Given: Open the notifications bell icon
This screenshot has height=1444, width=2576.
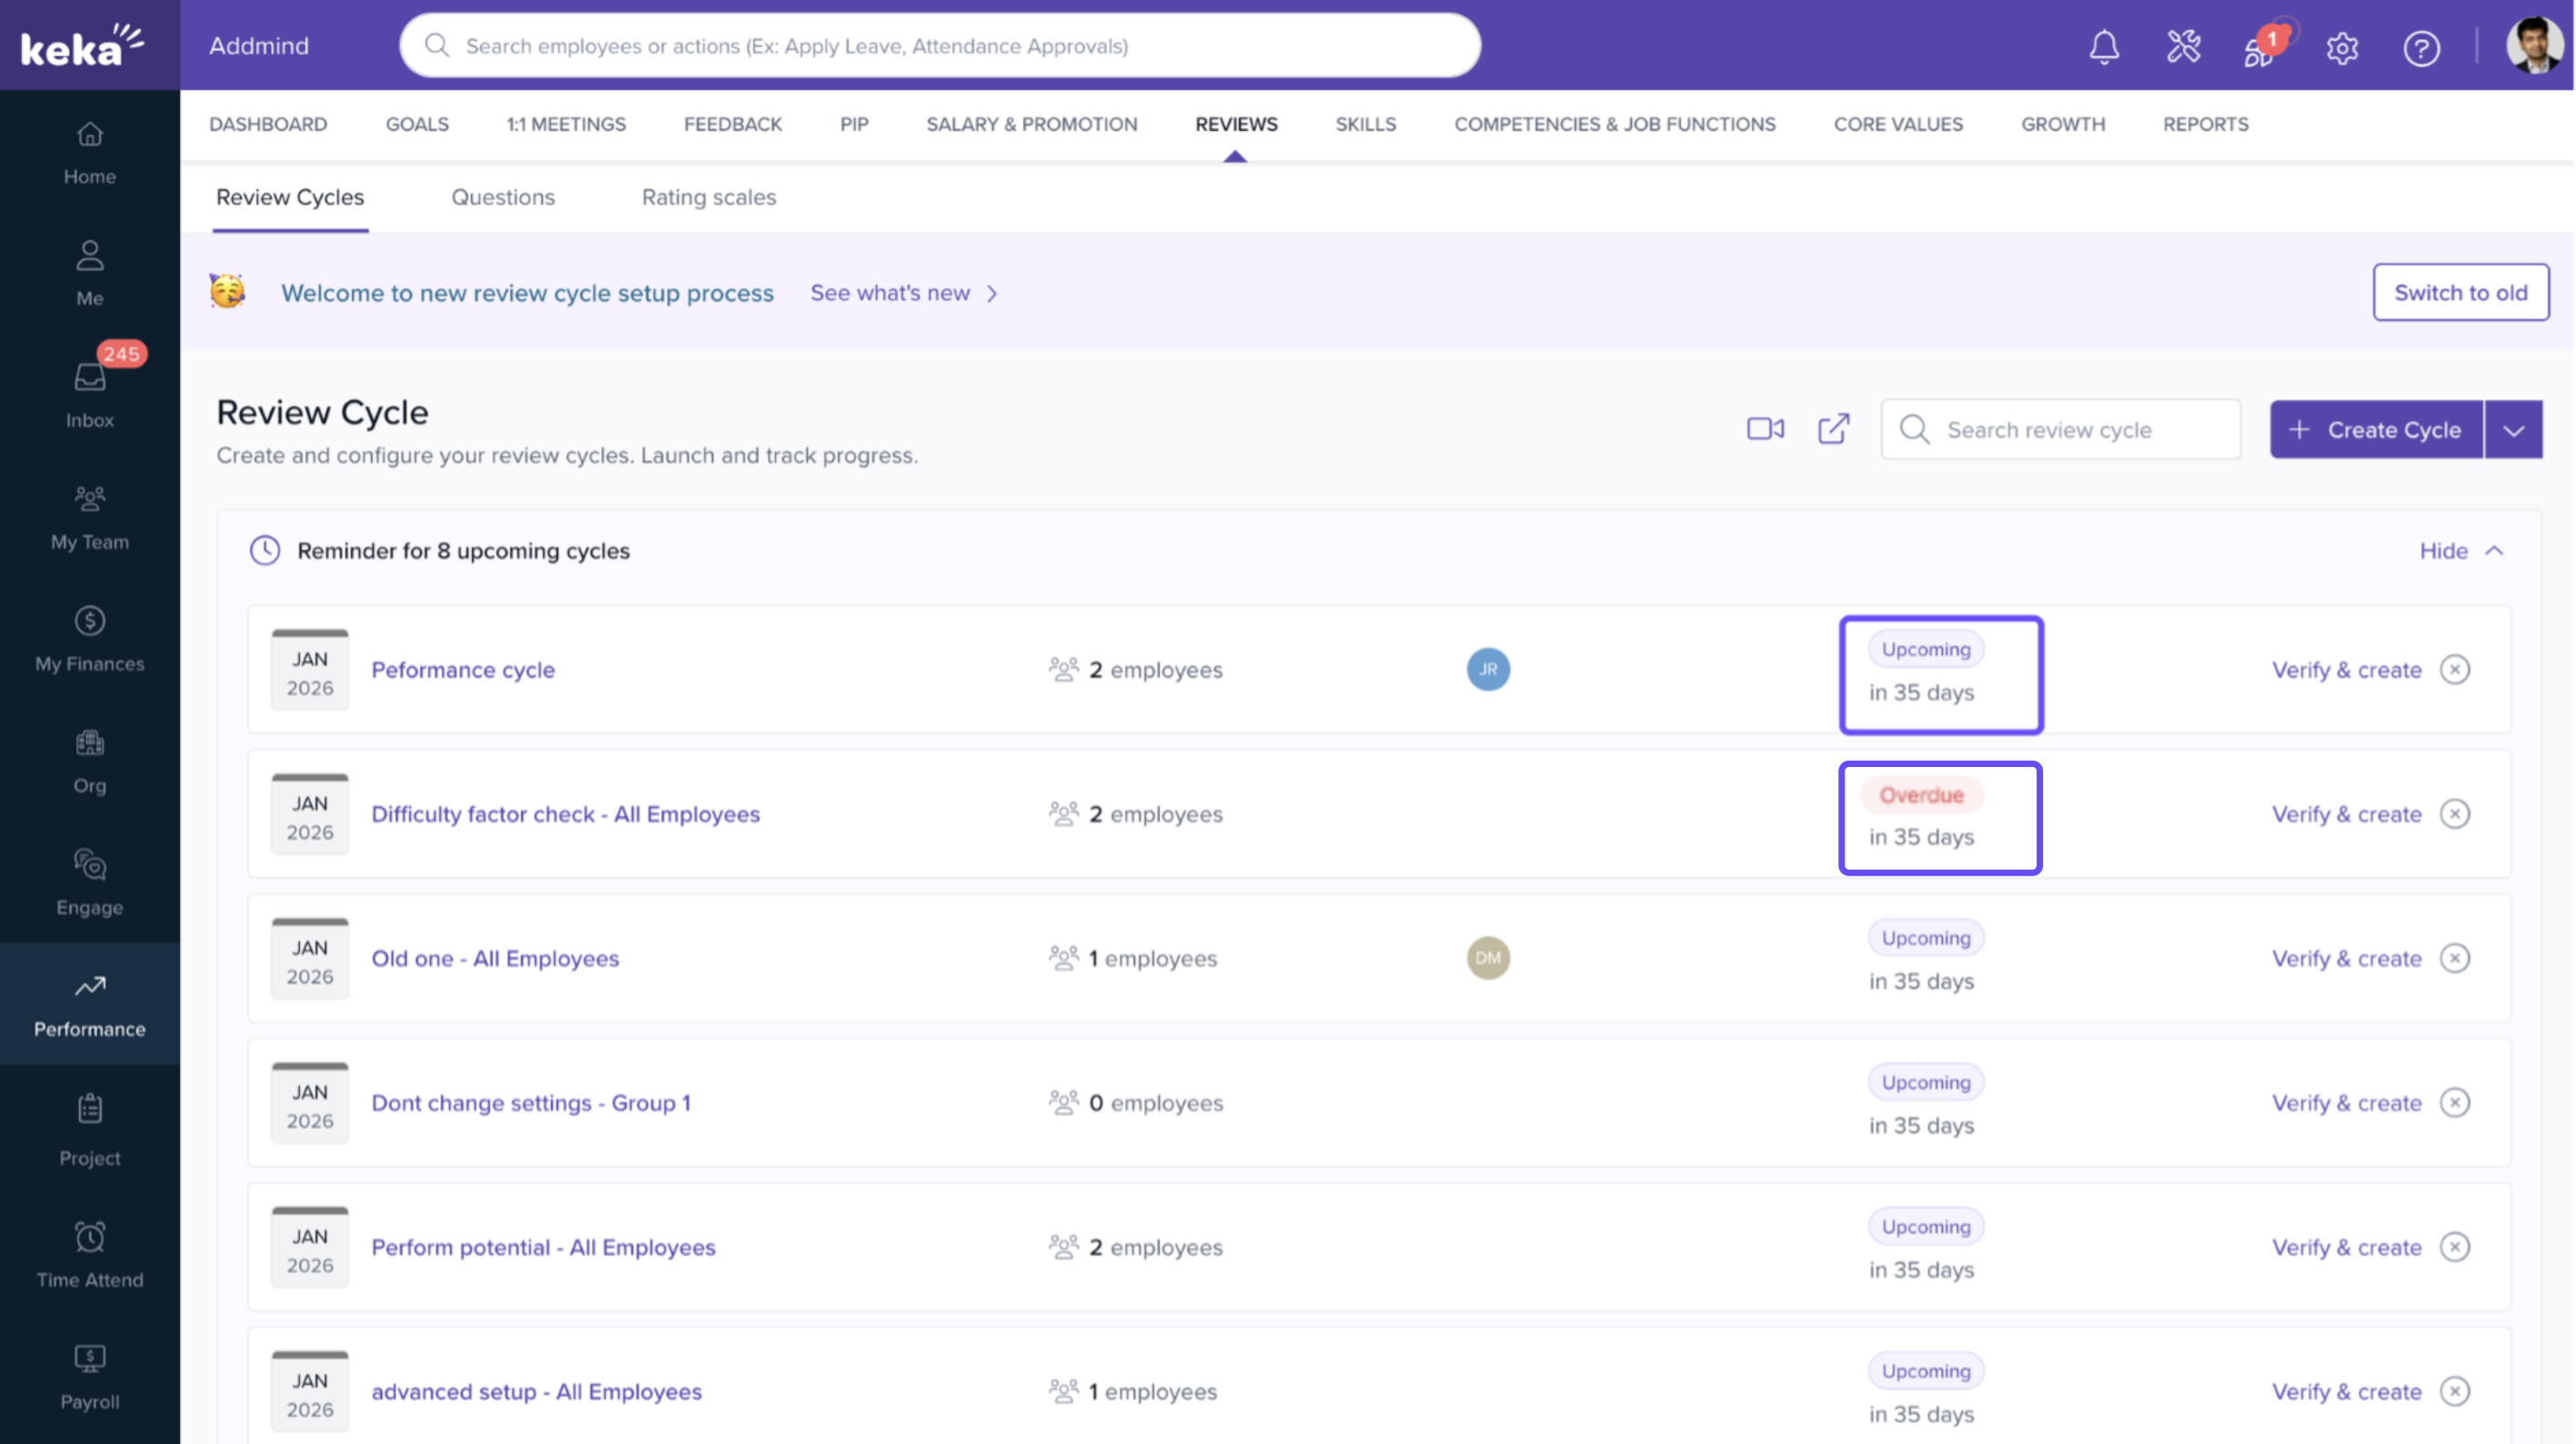Looking at the screenshot, I should (2103, 47).
